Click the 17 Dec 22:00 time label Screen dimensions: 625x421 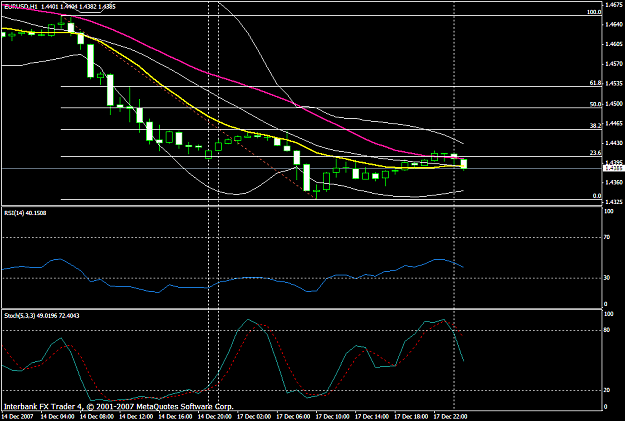[x=450, y=416]
